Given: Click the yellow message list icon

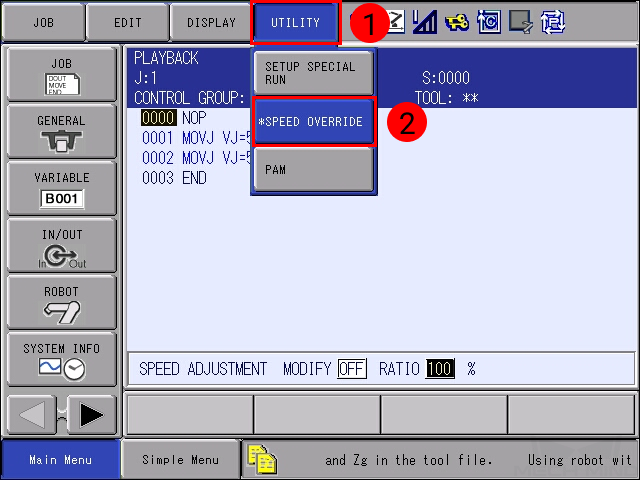Looking at the screenshot, I should [x=262, y=459].
